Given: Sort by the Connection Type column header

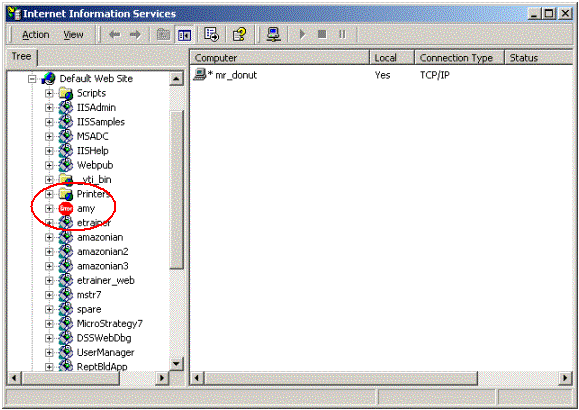Looking at the screenshot, I should point(459,58).
